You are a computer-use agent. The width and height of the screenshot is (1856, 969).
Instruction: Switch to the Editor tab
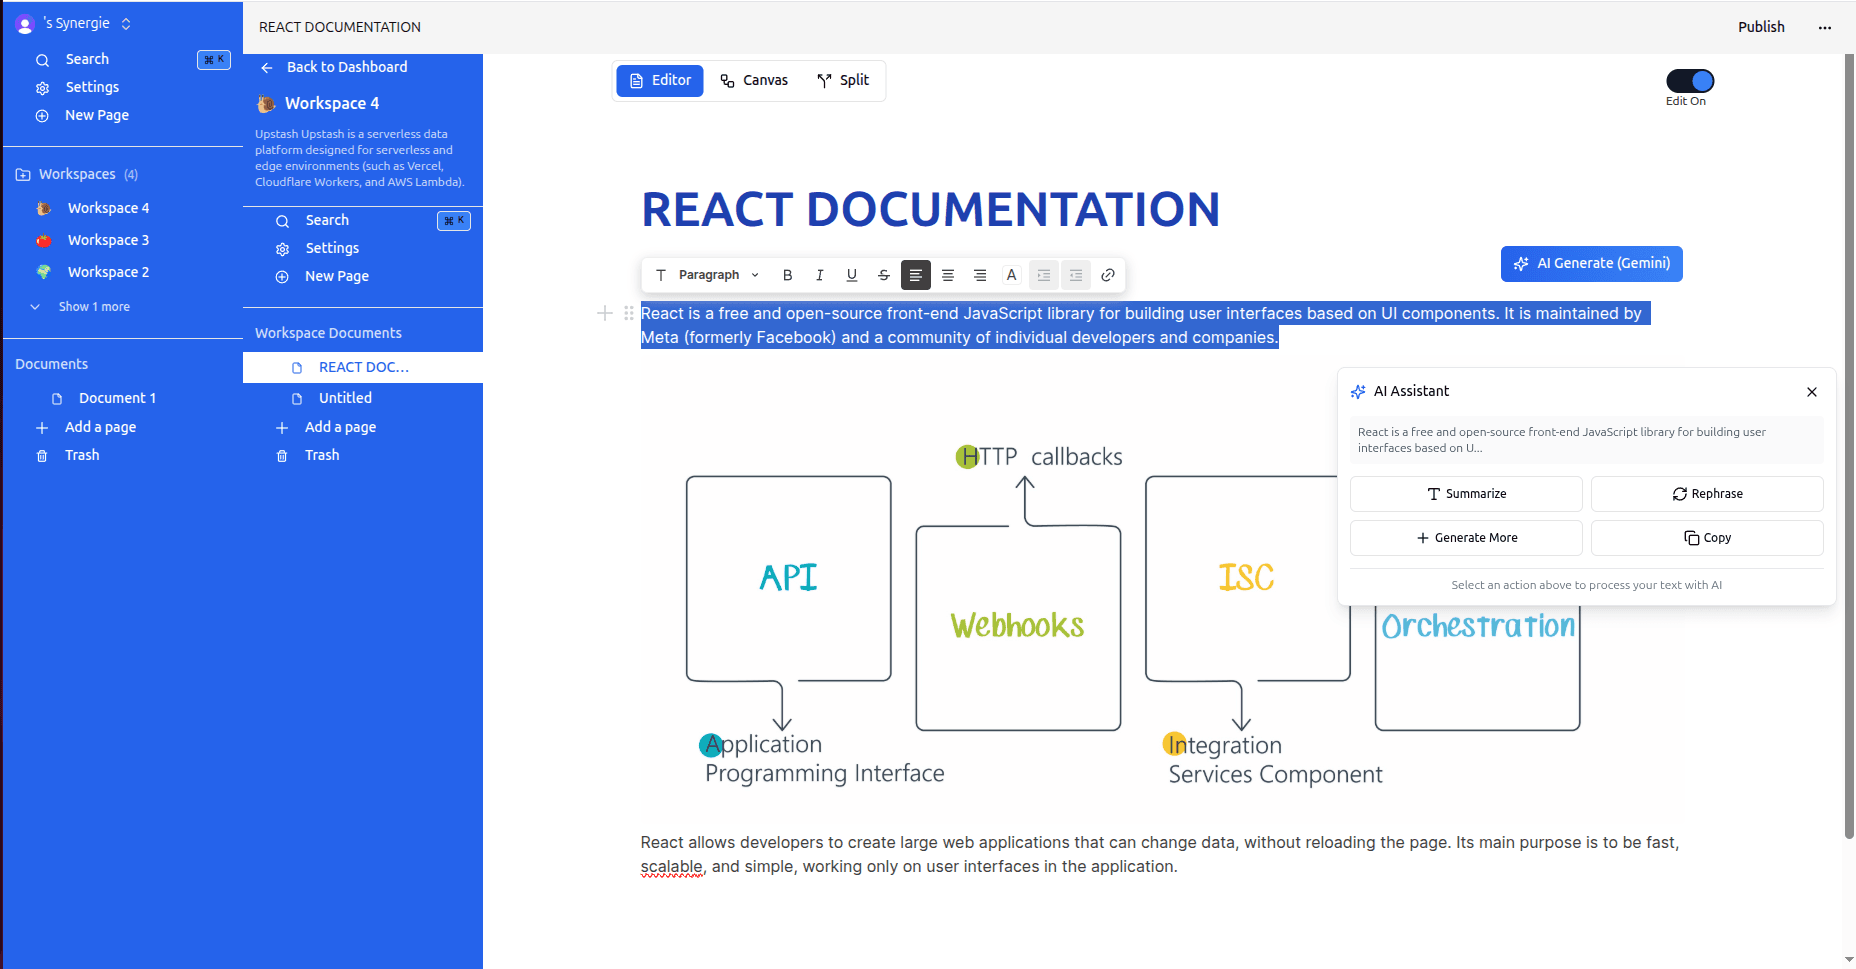(x=659, y=80)
